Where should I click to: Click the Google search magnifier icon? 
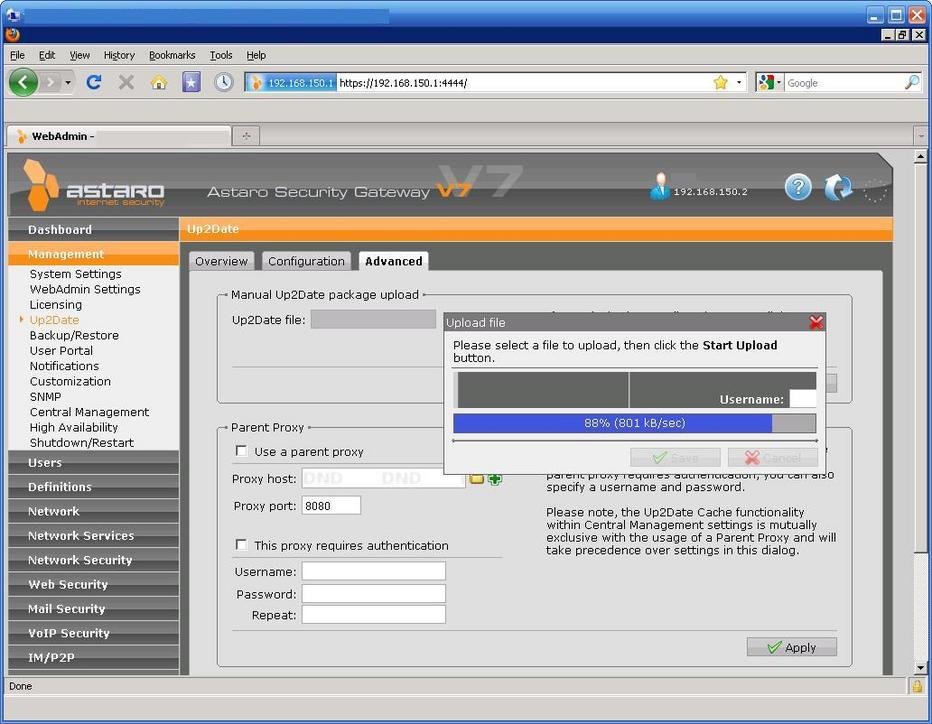pos(911,83)
